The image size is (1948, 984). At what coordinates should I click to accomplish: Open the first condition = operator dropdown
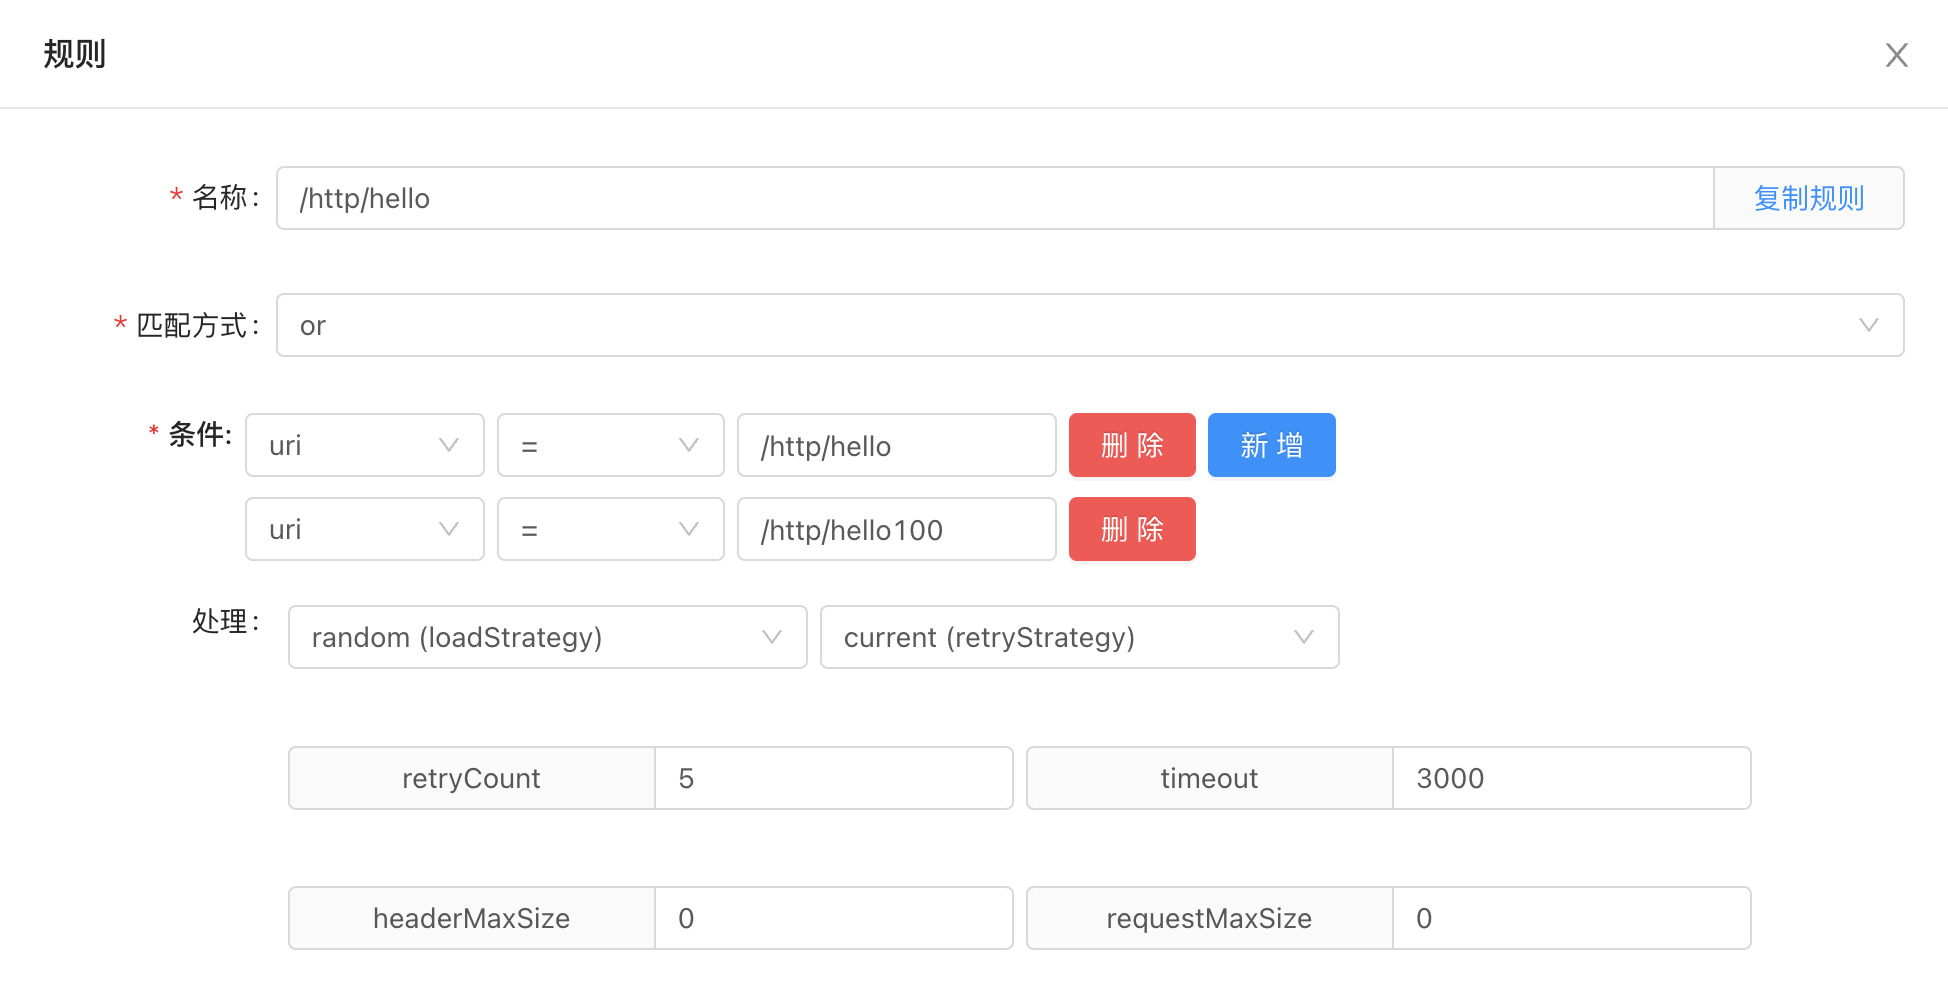[611, 445]
